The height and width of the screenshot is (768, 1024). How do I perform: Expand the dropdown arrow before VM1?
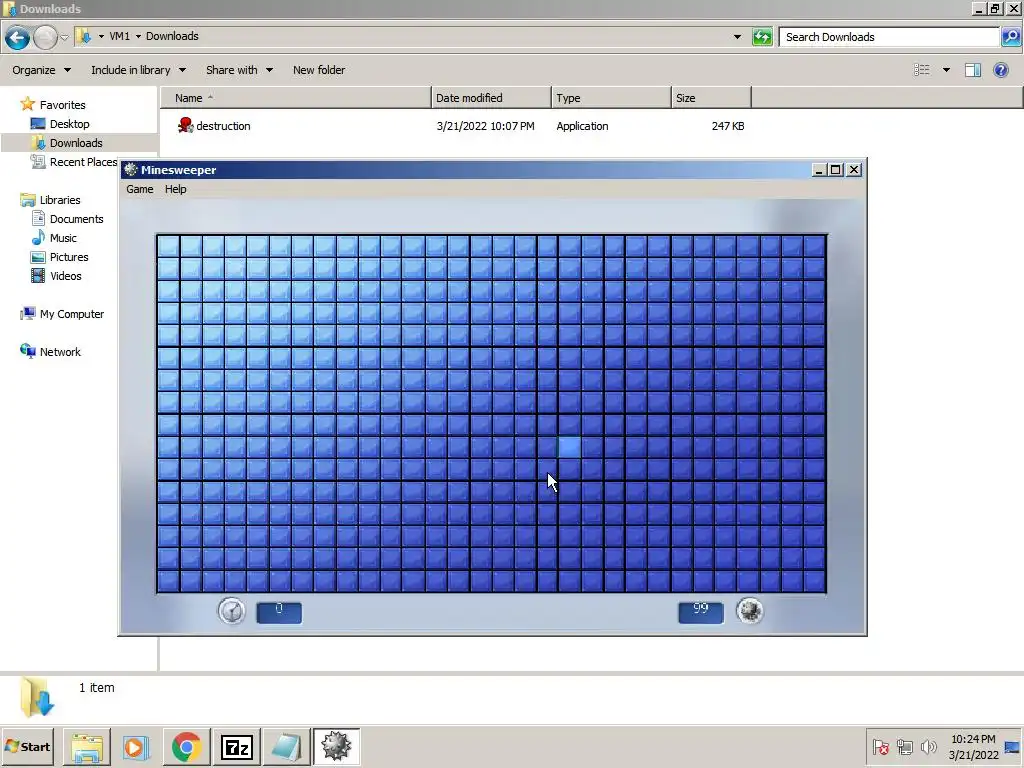101,37
